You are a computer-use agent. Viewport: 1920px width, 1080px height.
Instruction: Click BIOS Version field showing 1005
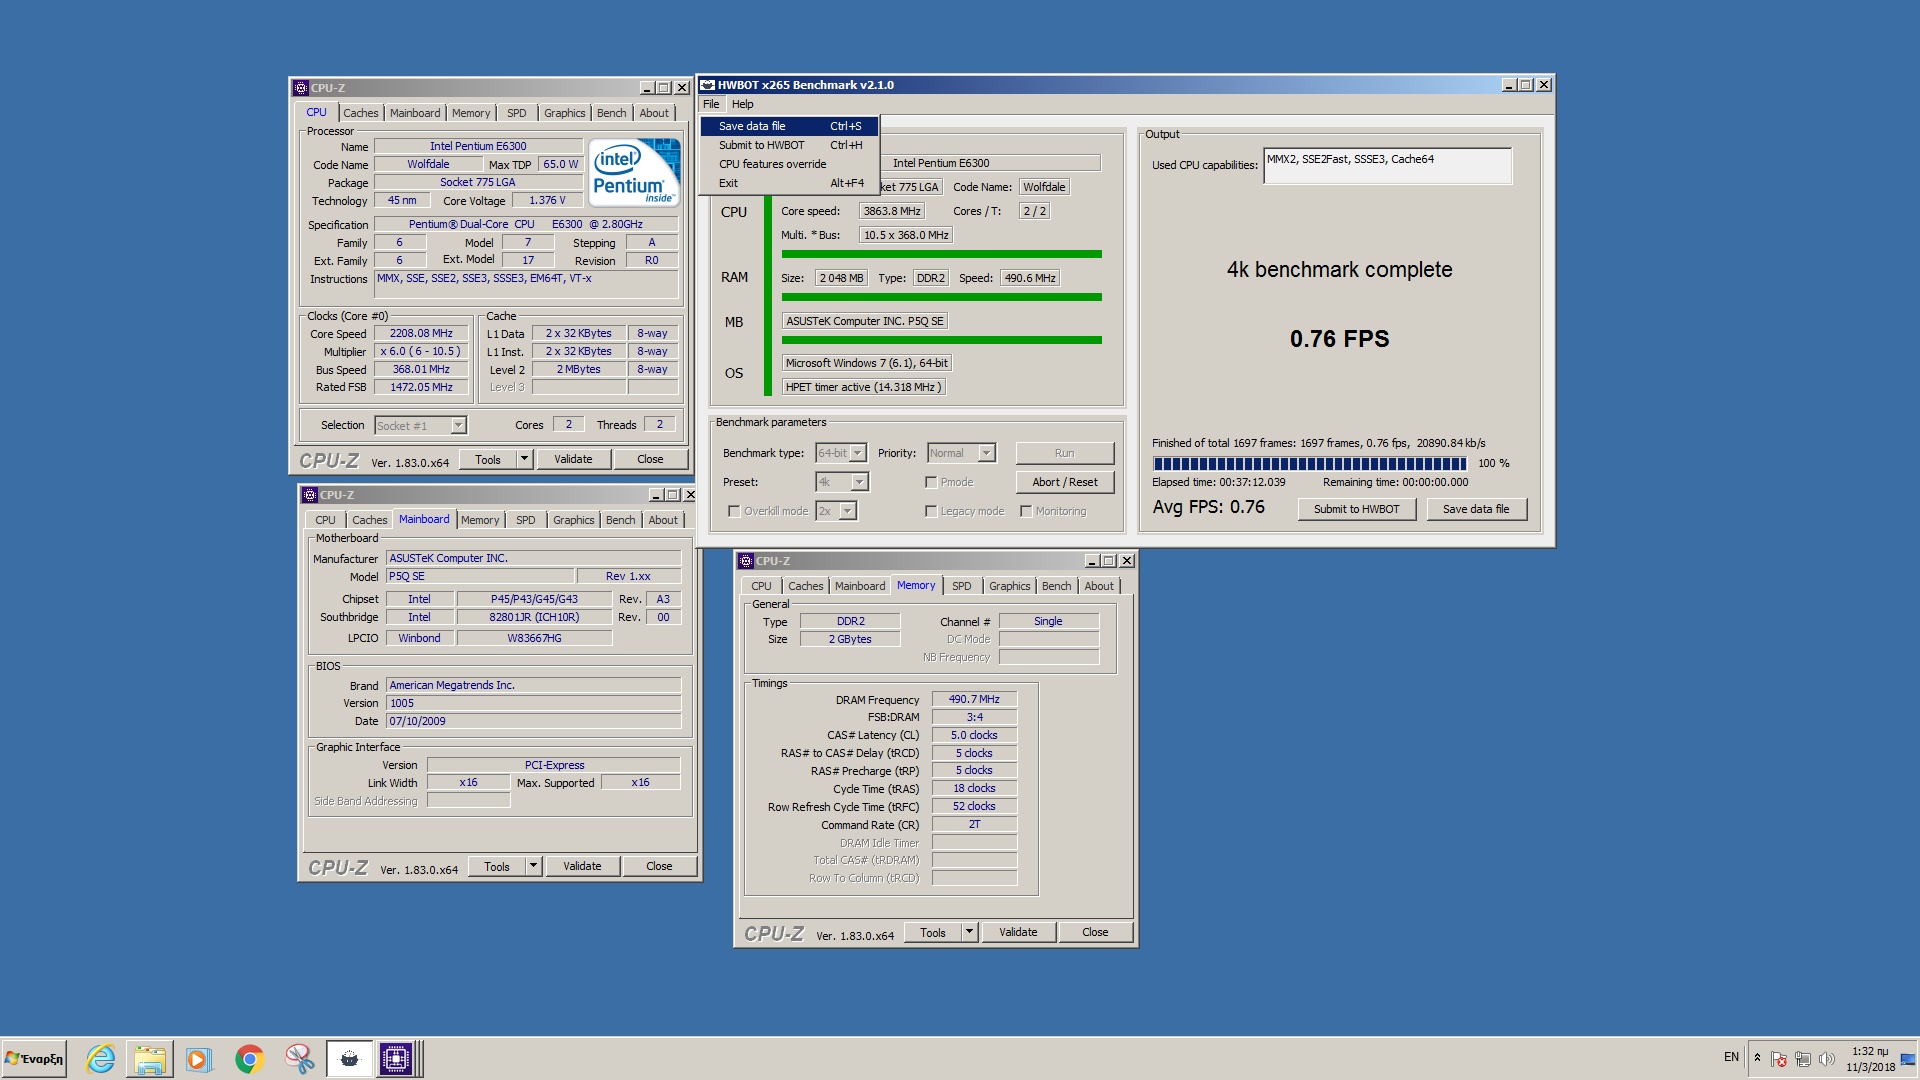533,703
